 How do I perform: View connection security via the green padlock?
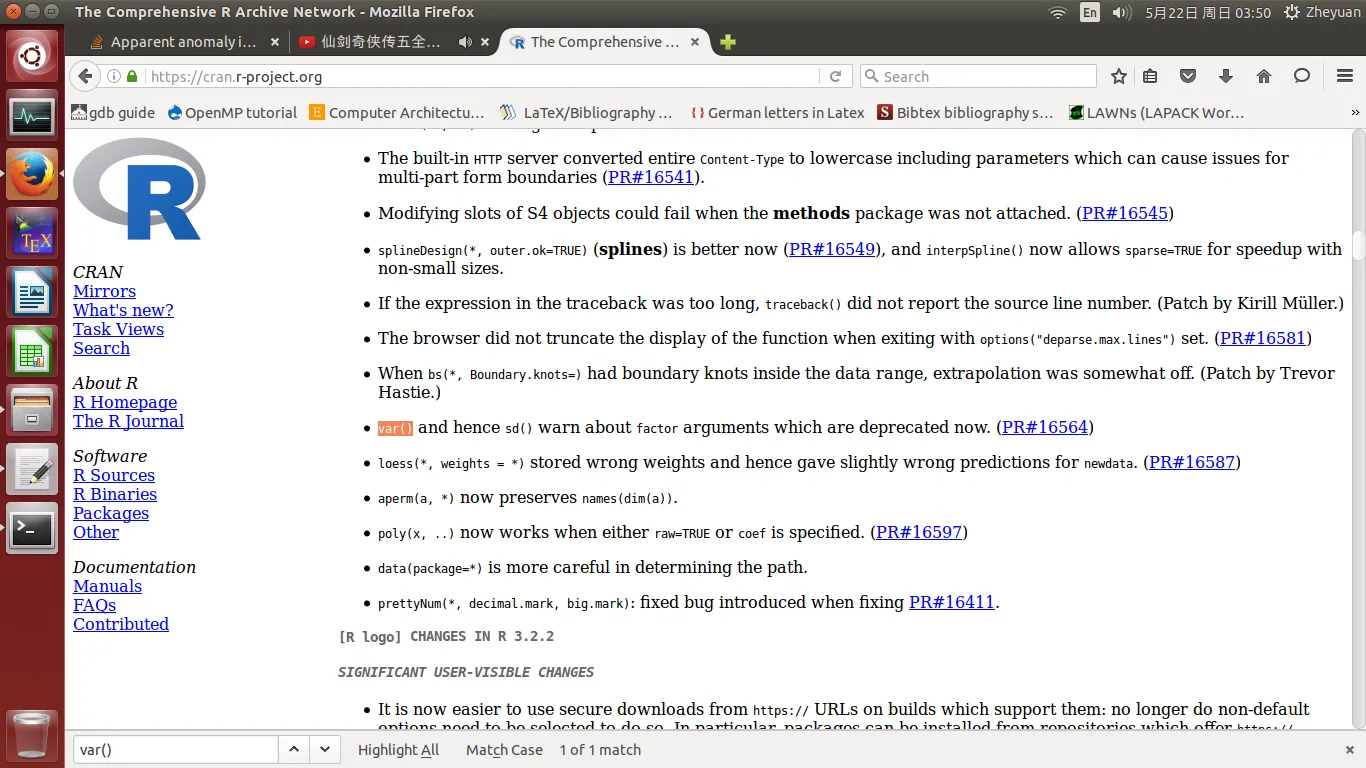click(x=131, y=76)
